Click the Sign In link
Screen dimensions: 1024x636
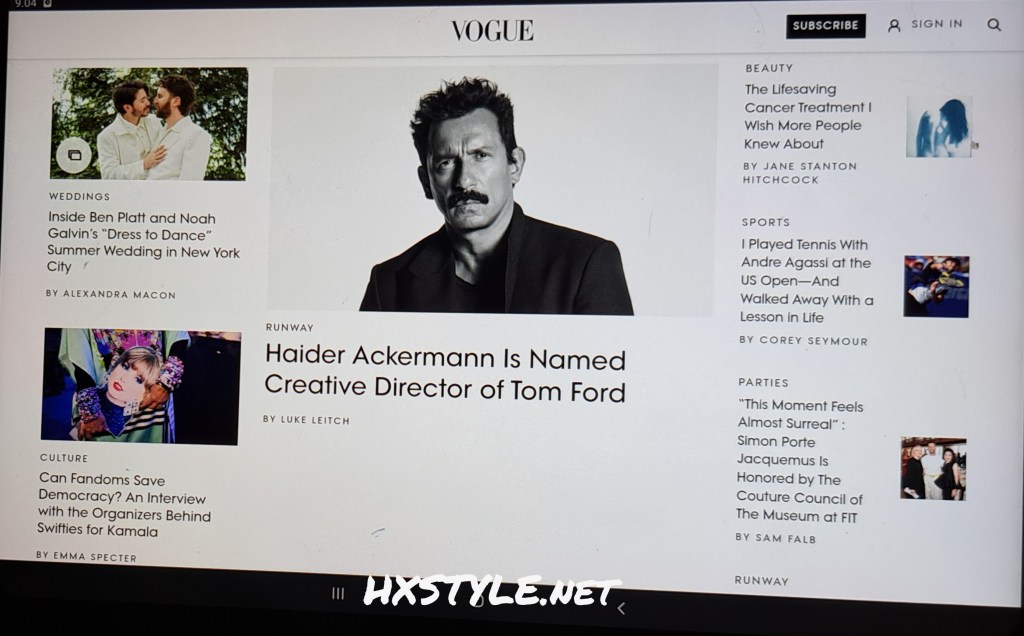tap(936, 24)
